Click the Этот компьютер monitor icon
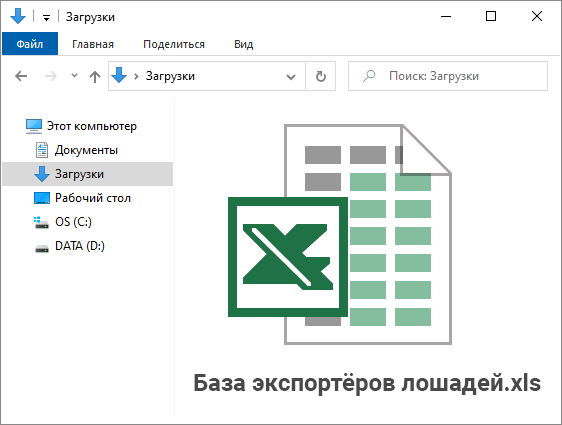The width and height of the screenshot is (562, 425). pos(34,126)
